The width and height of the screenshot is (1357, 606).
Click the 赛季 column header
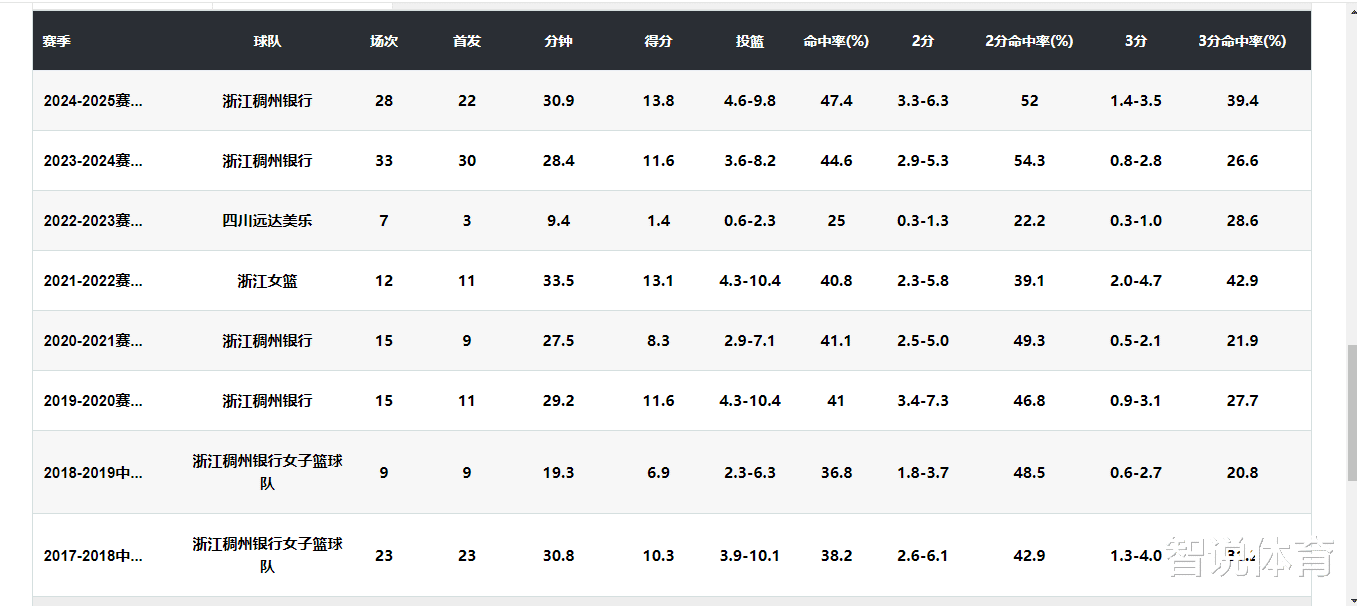coord(57,41)
